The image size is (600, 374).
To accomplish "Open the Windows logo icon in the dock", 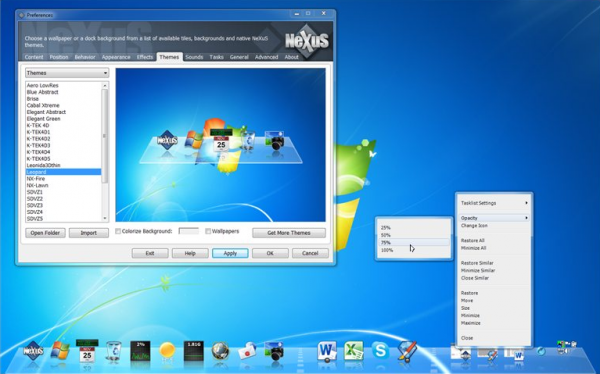I will click(x=60, y=351).
